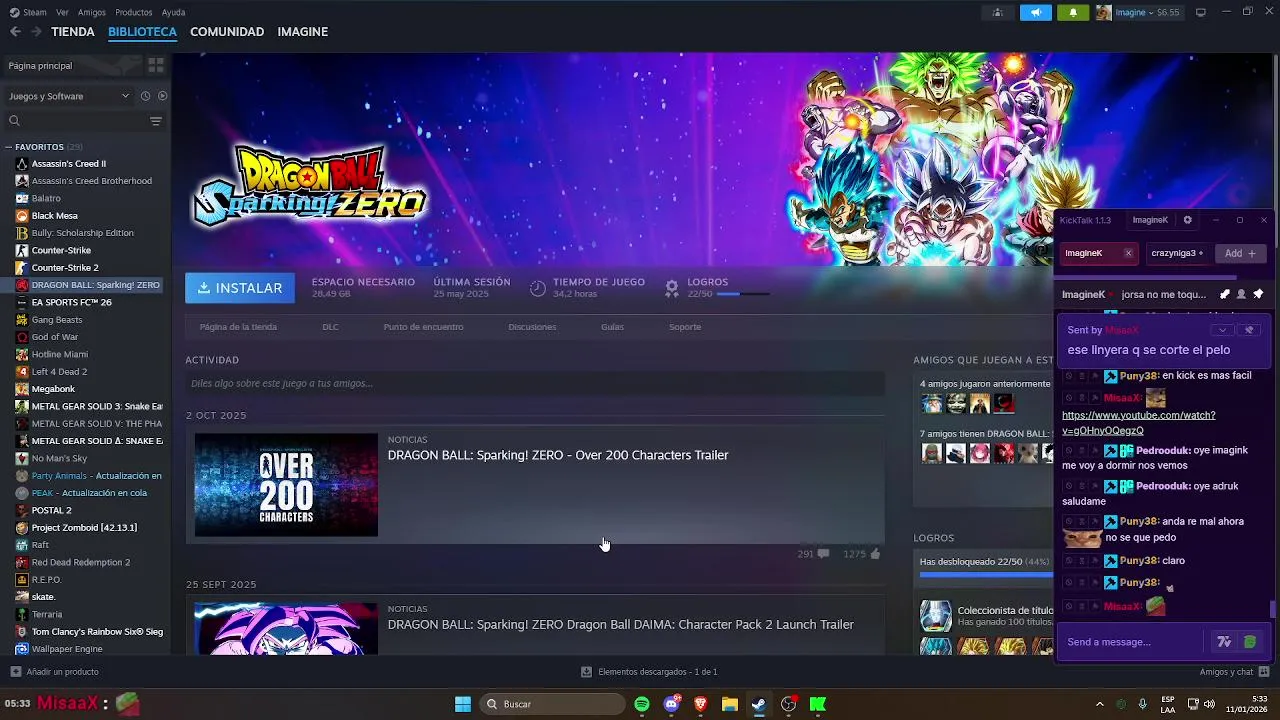Click Añadir un producto
Screen dimensions: 1280x720
coord(55,672)
